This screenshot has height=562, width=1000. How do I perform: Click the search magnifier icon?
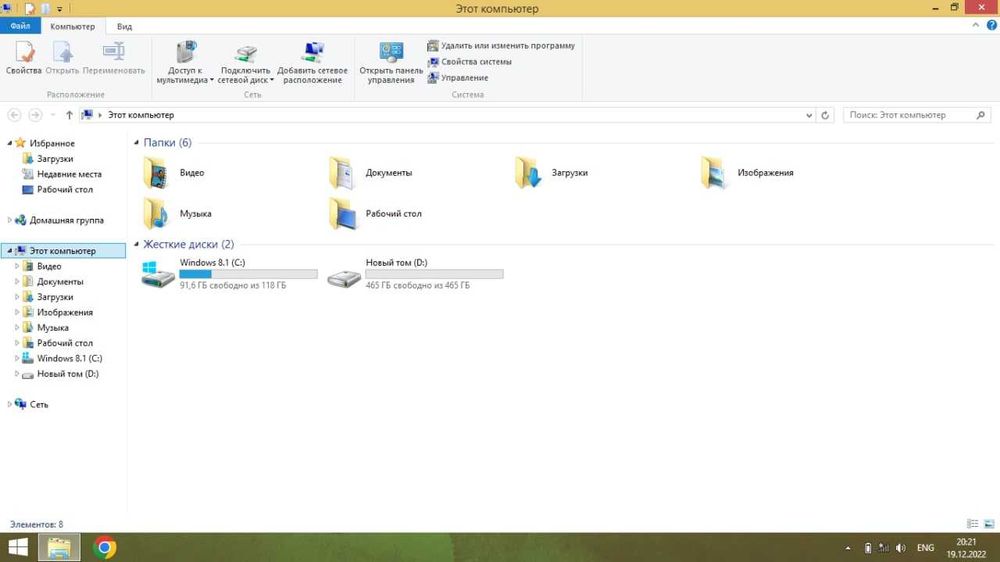click(x=981, y=115)
